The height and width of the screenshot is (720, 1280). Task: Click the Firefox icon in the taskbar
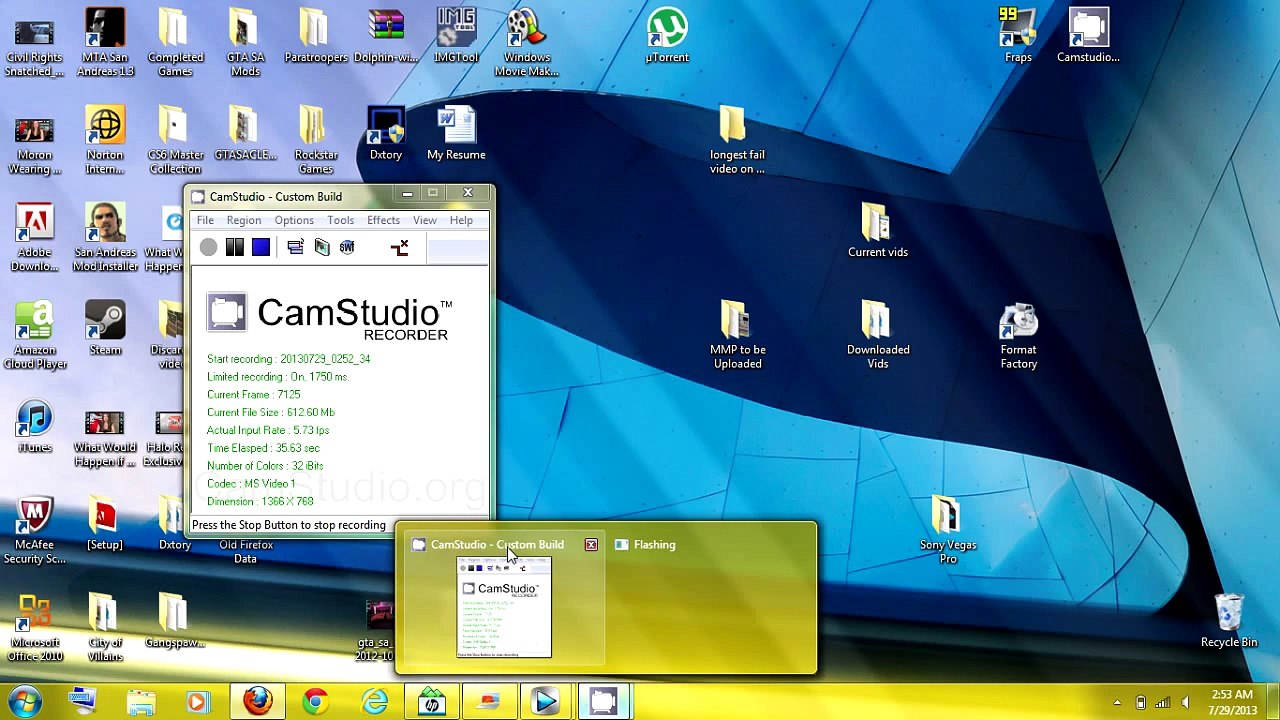(258, 702)
